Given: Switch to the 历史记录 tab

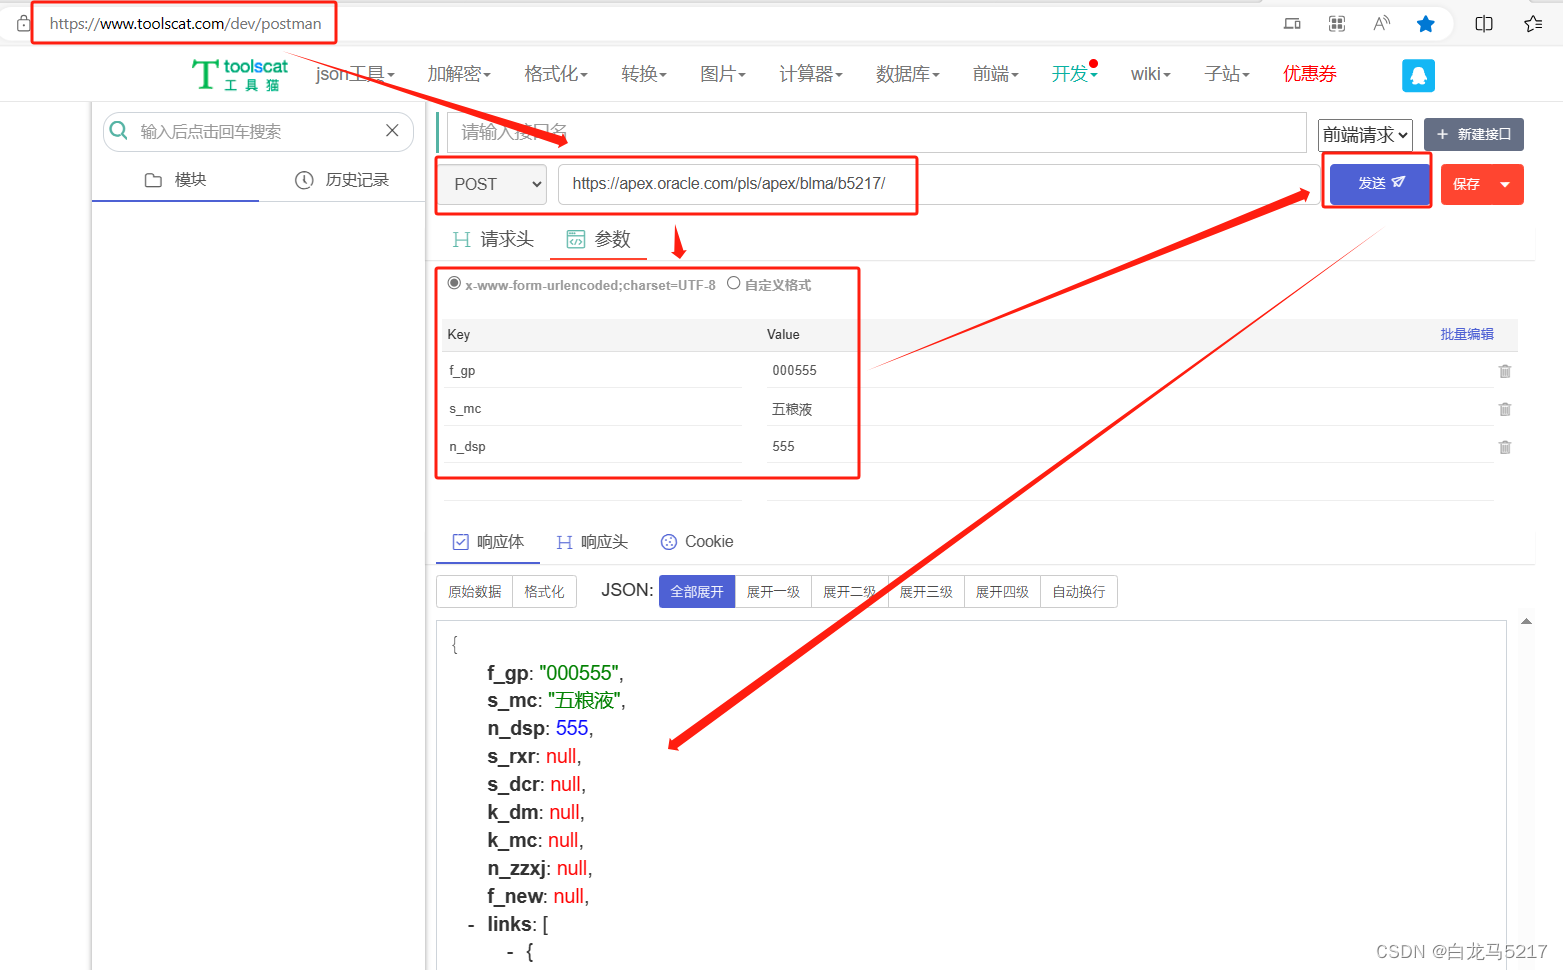Looking at the screenshot, I should tap(342, 180).
